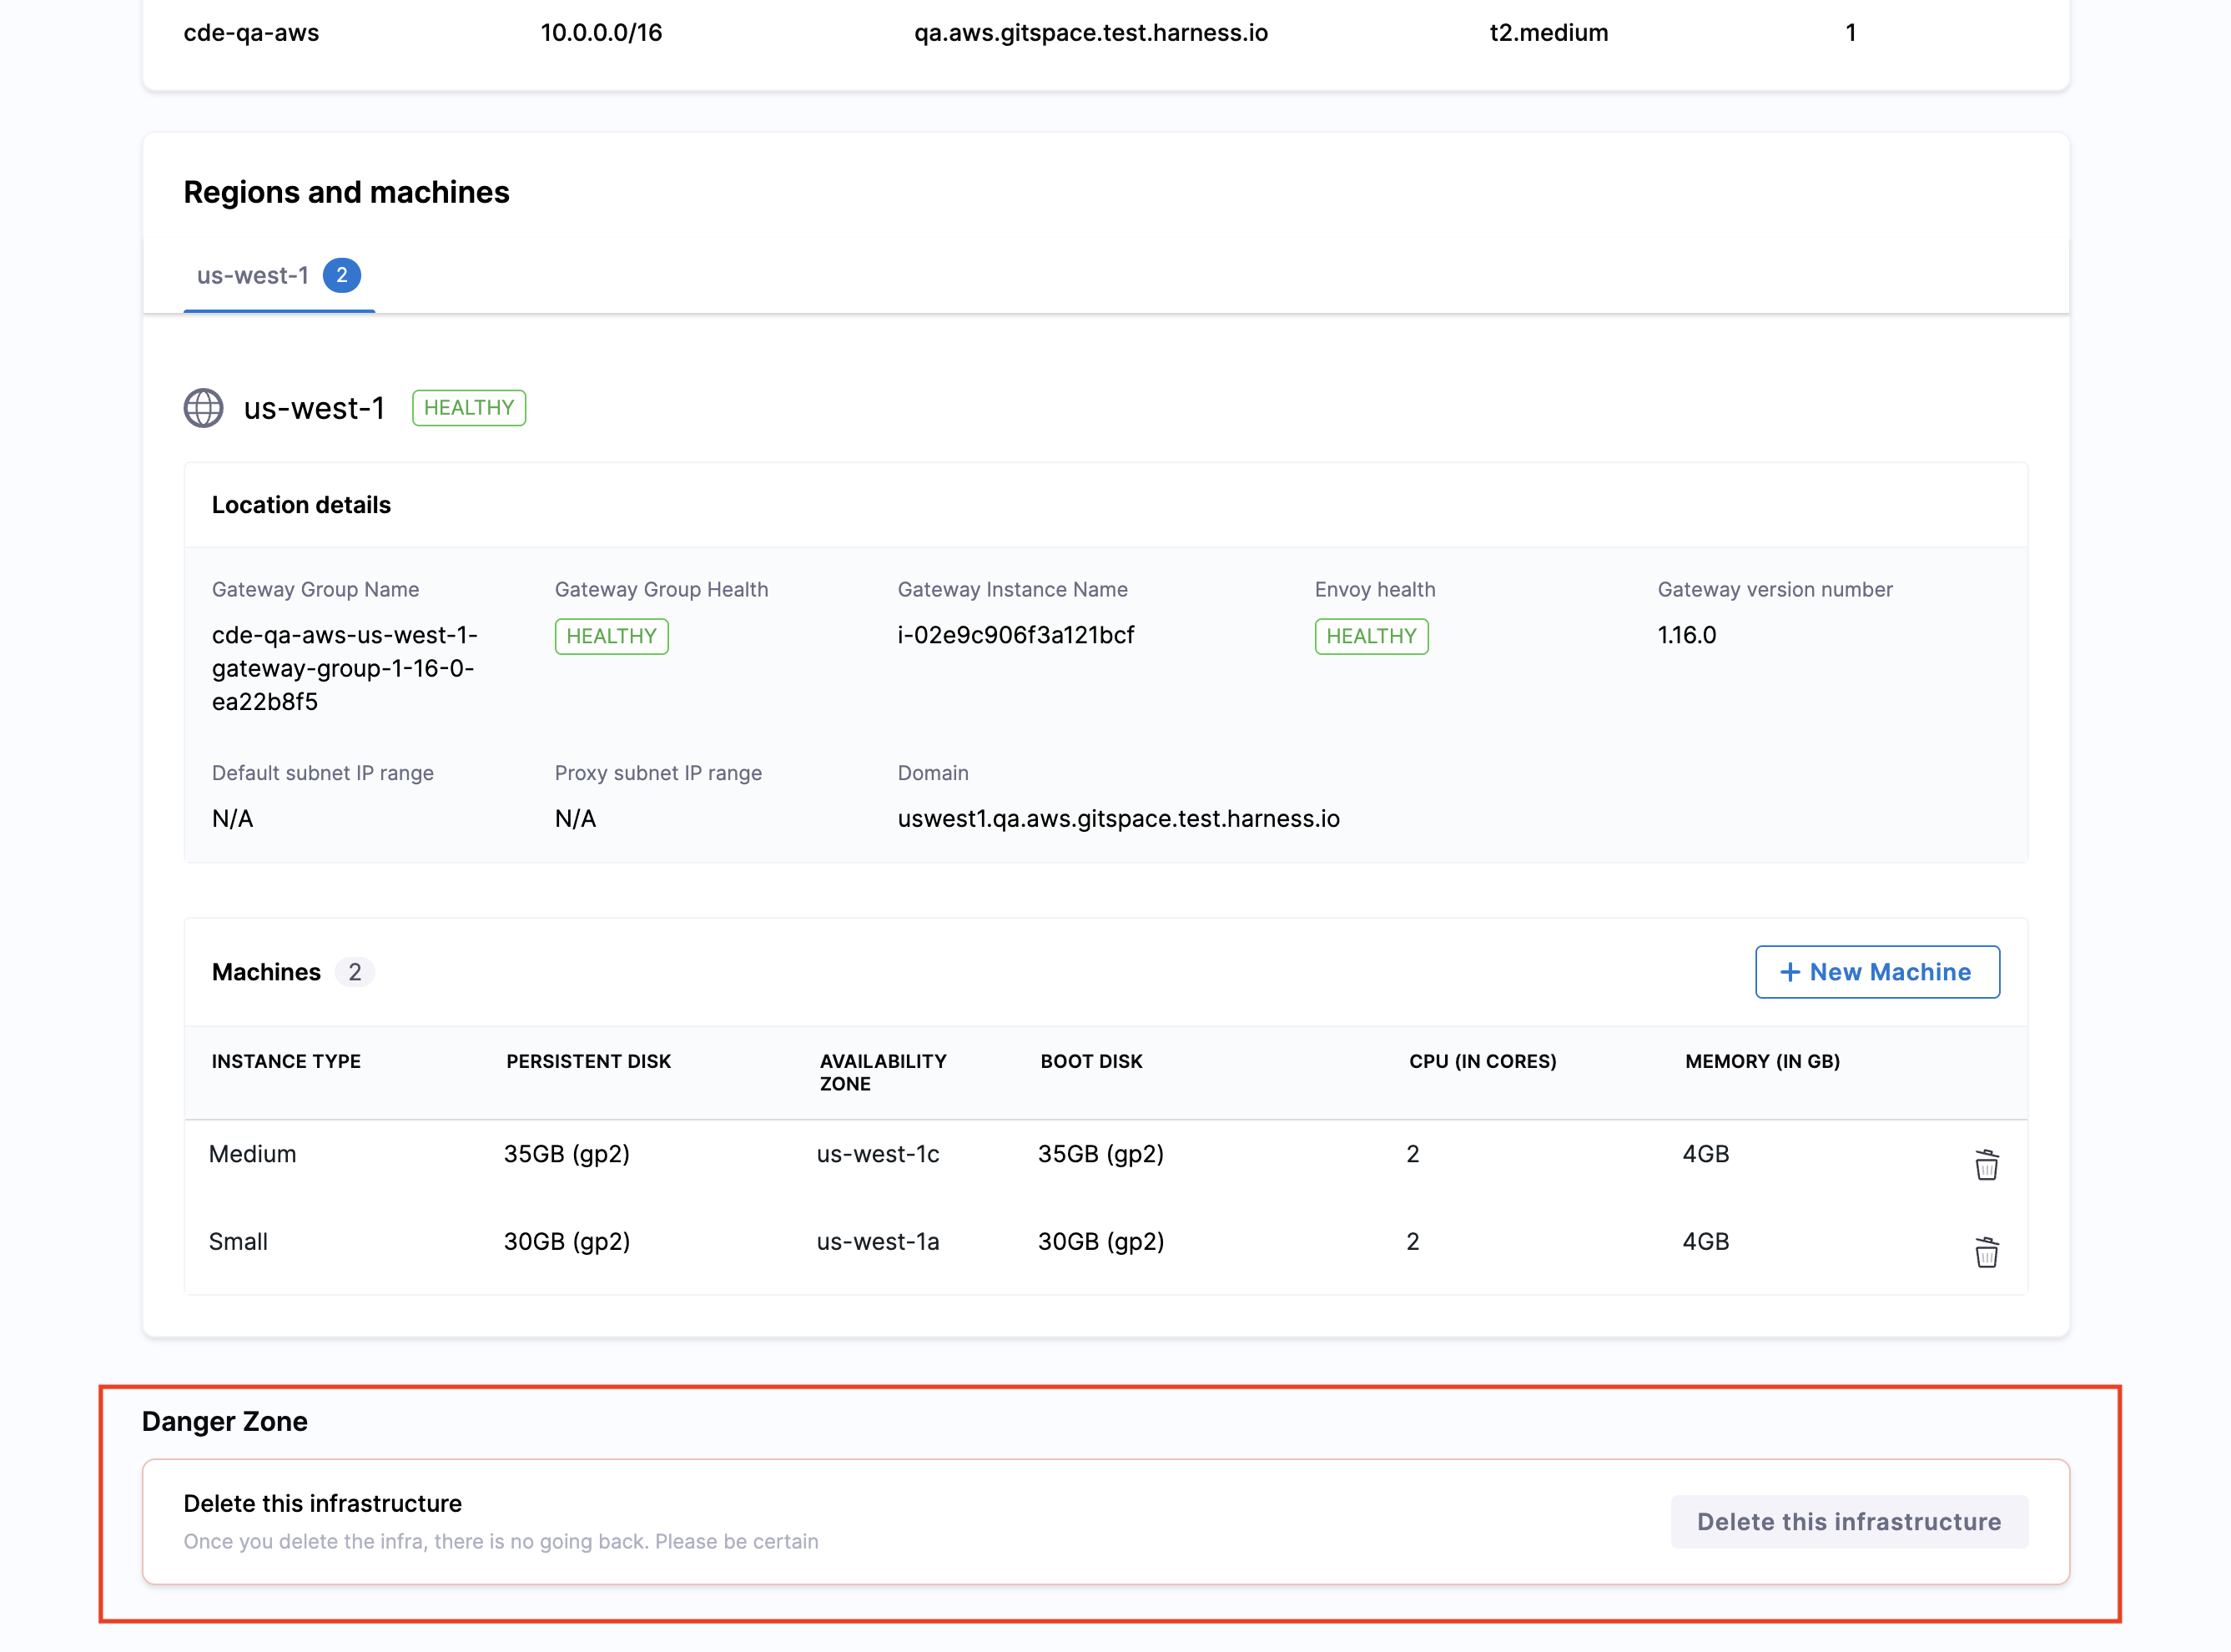Switch to the us-west-1 region tab
Image resolution: width=2231 pixels, height=1652 pixels.
253,276
